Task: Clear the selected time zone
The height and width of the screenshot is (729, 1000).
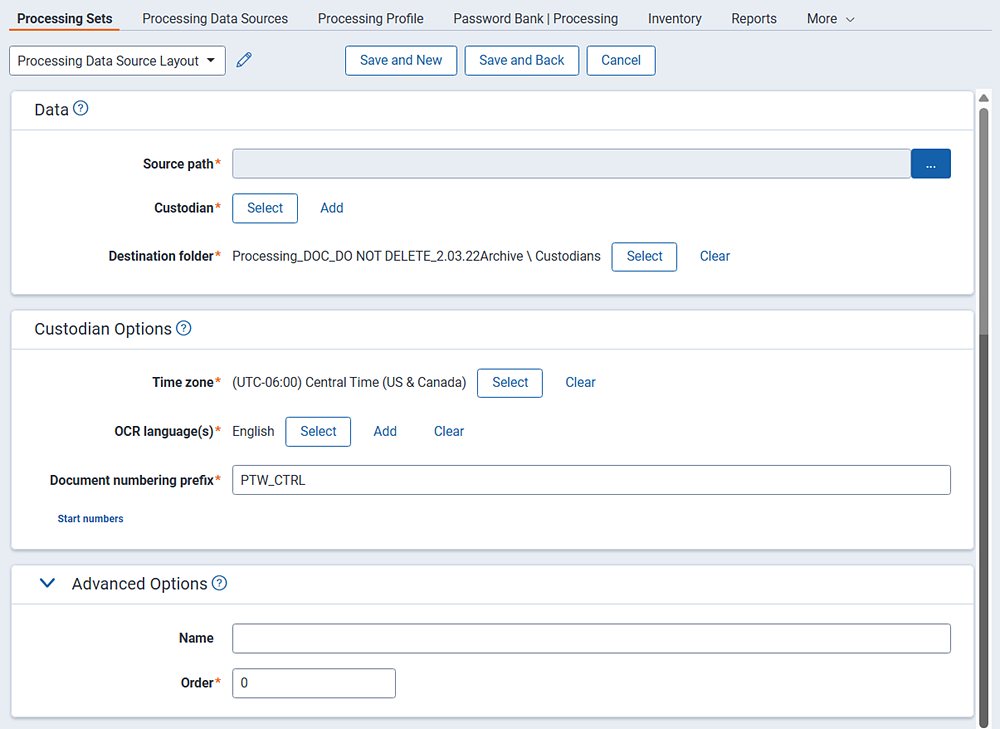Action: (580, 383)
